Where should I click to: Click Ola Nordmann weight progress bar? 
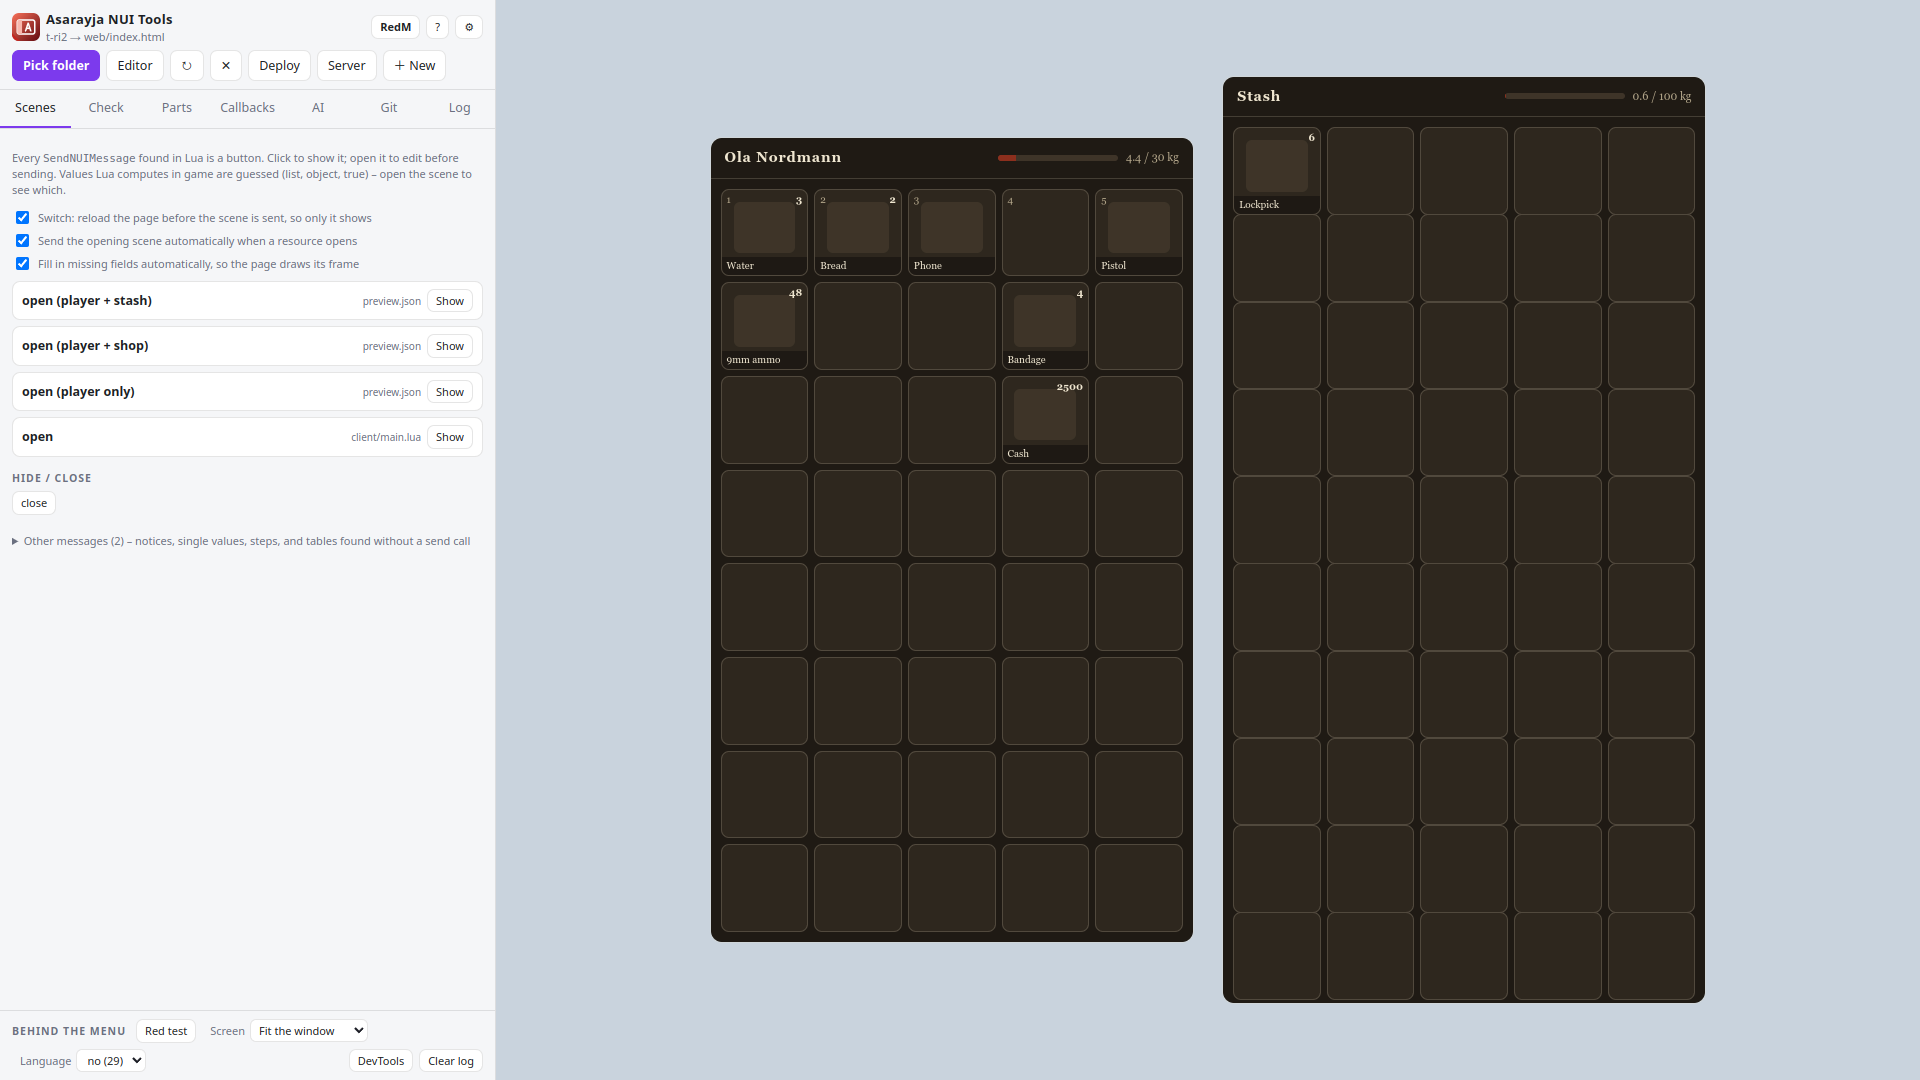1057,158
